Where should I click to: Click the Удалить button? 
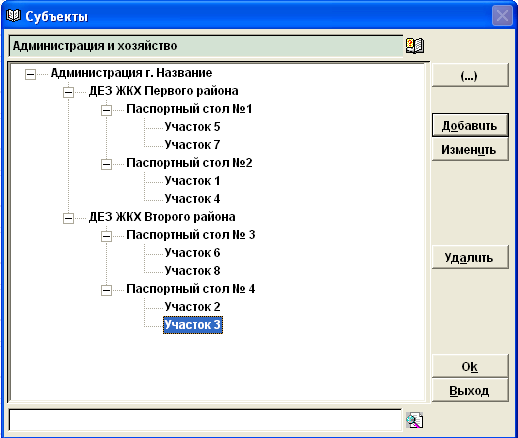pos(470,257)
